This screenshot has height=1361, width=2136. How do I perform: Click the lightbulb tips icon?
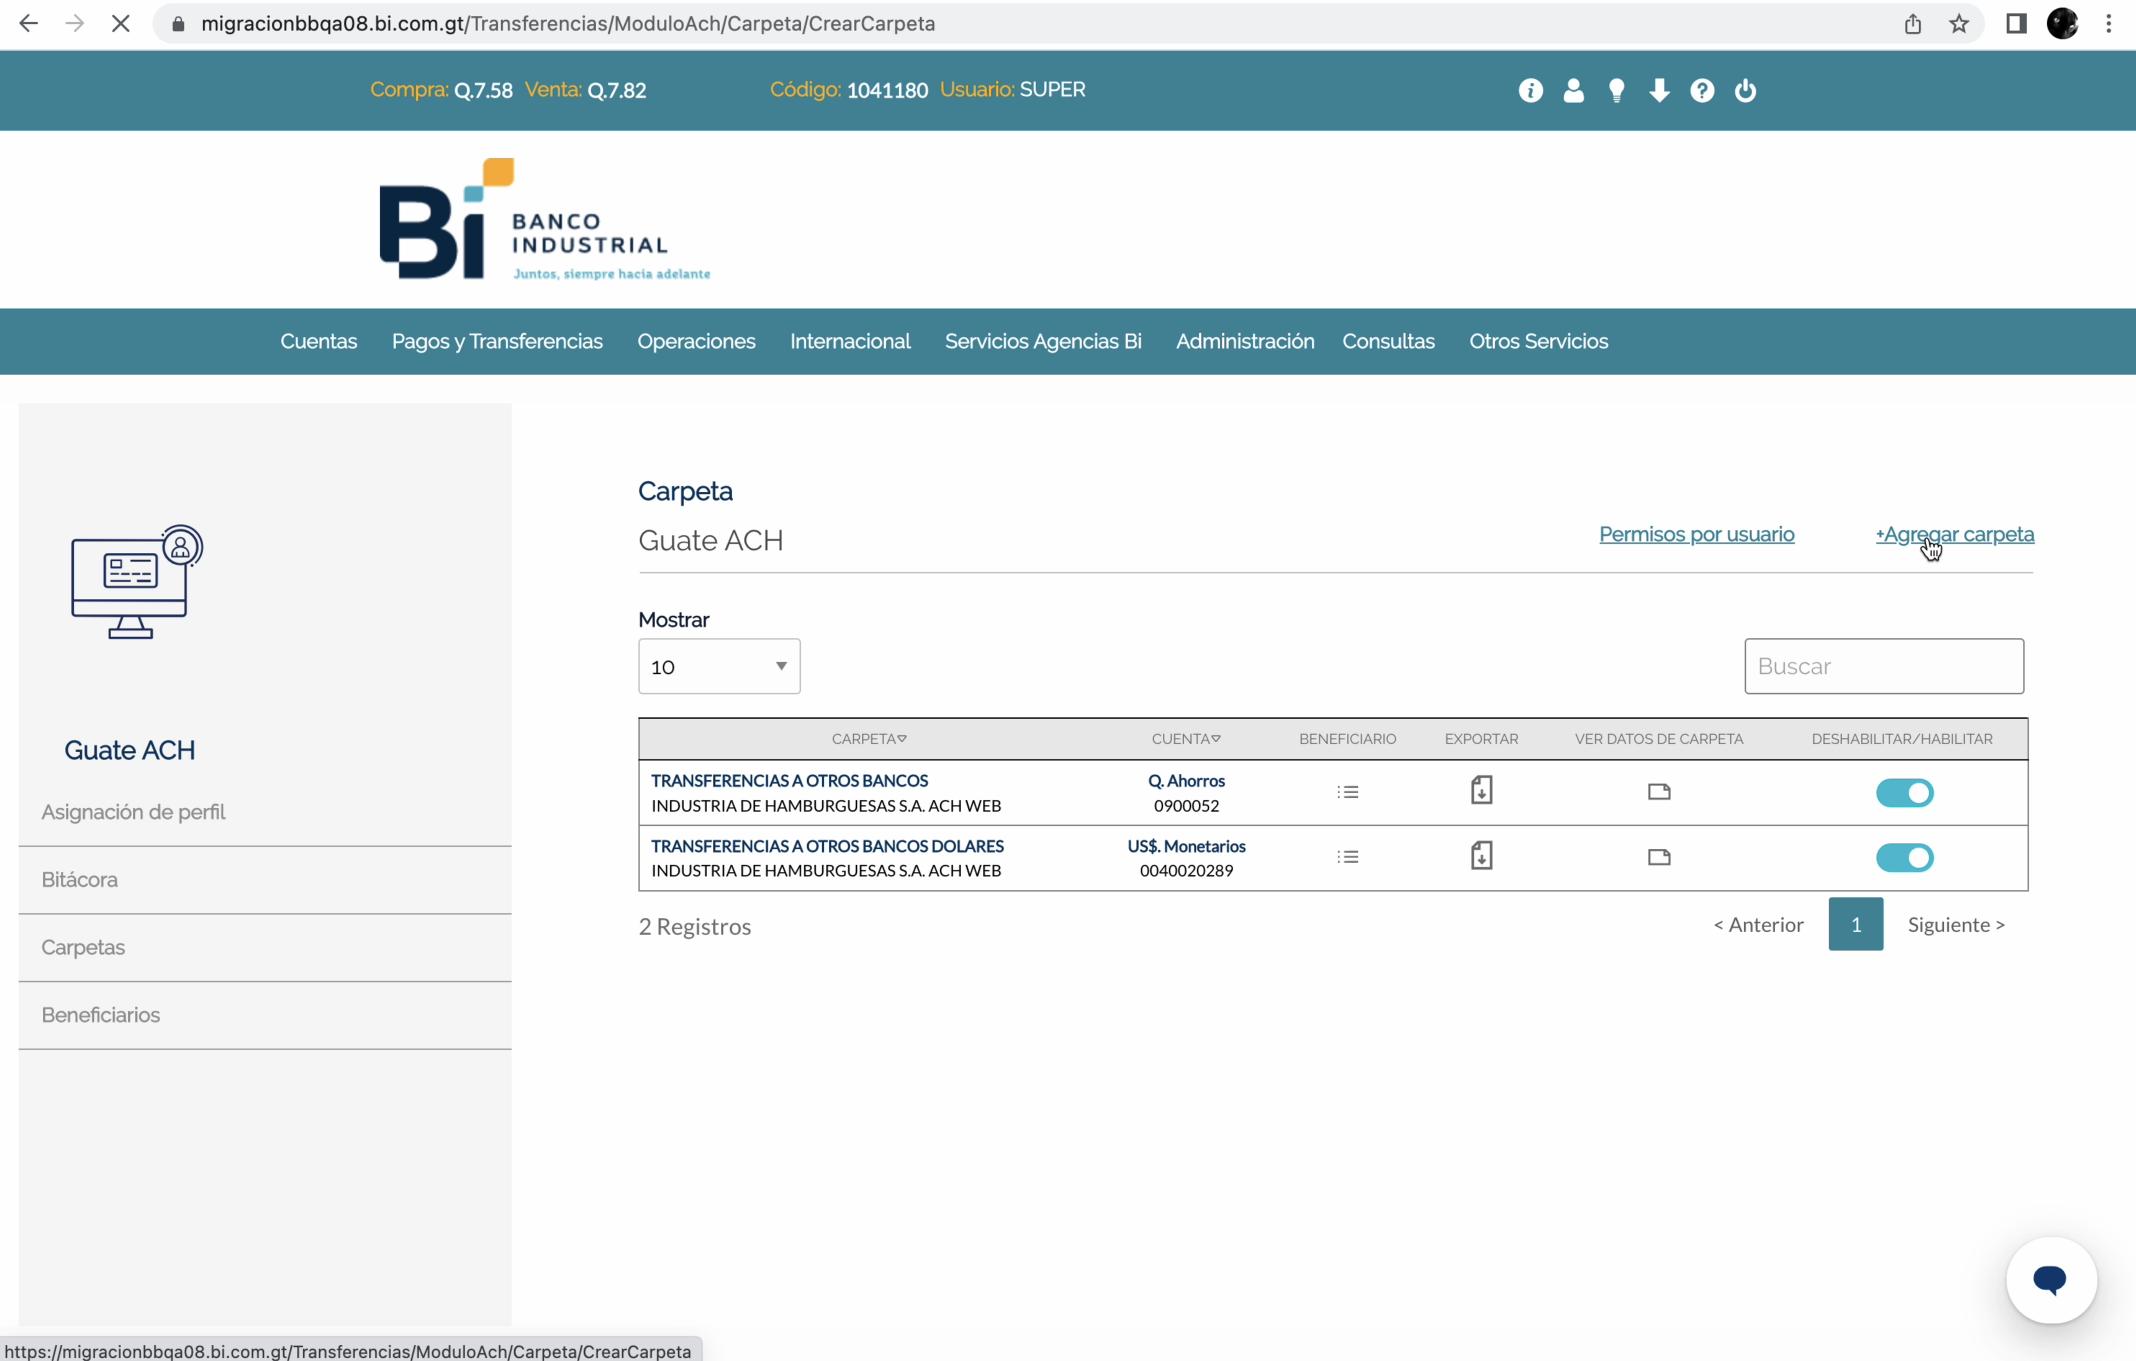pyautogui.click(x=1616, y=91)
